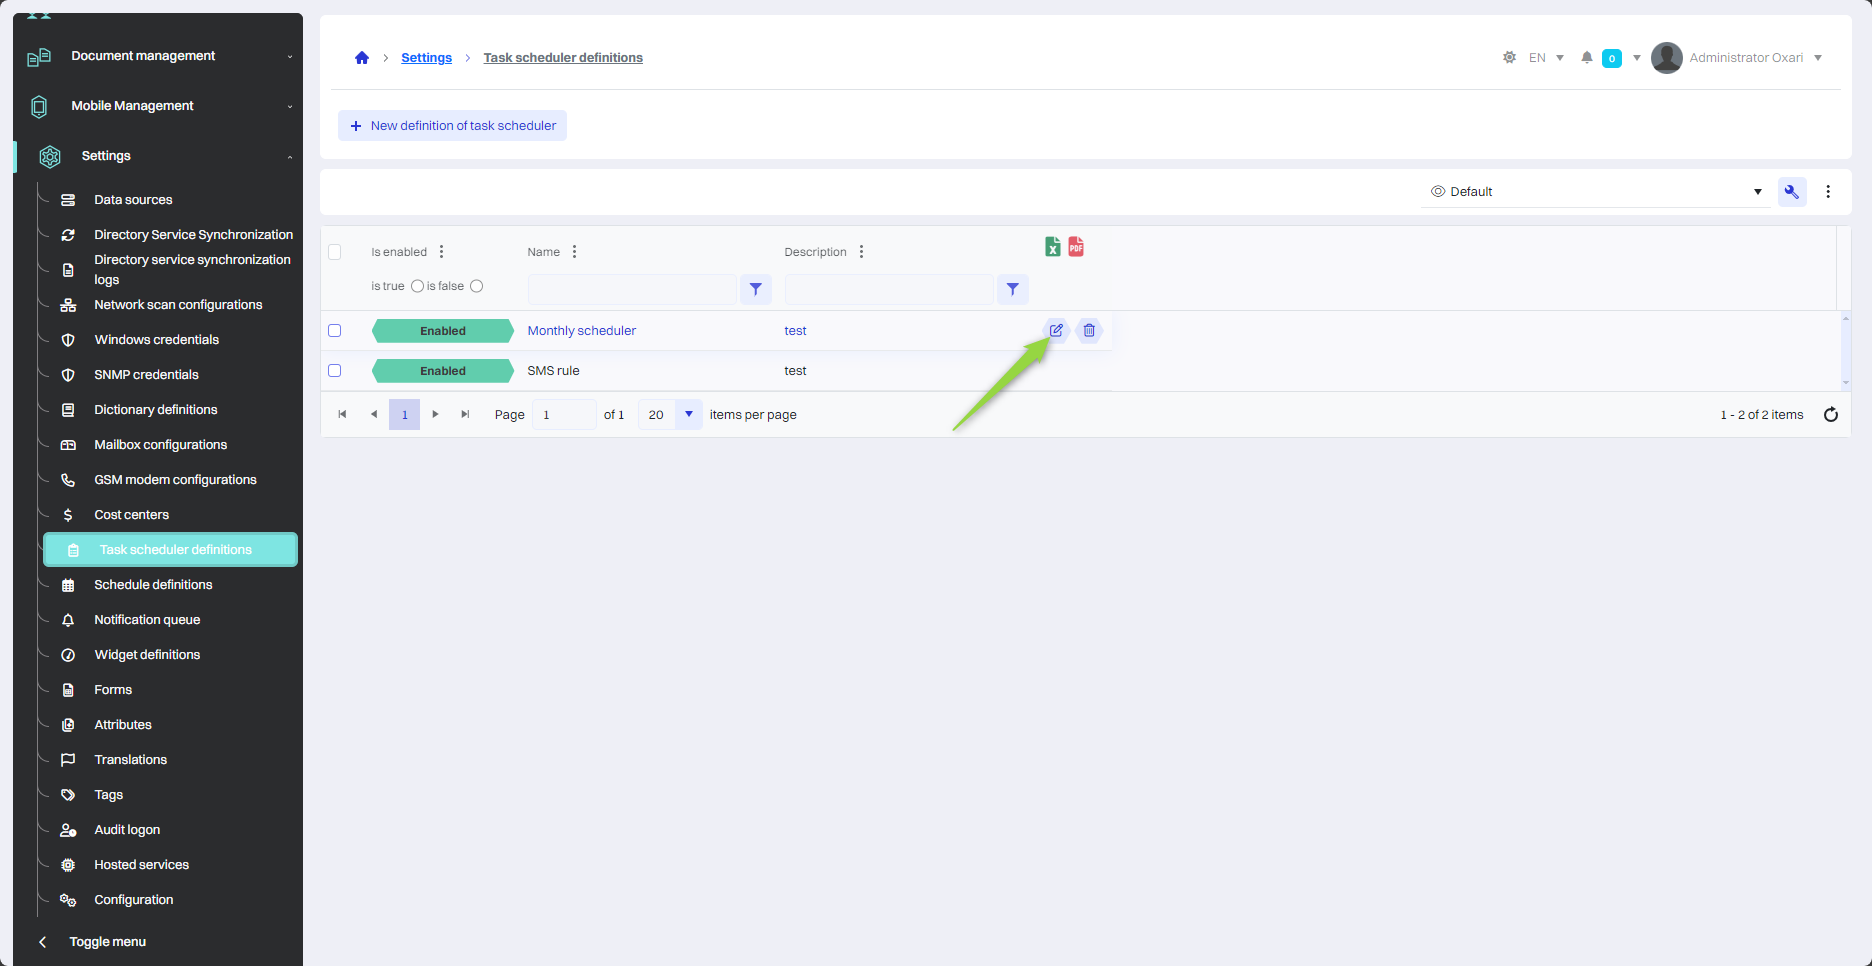Go to home via breadcrumb icon
Screen dimensions: 1872x966
362,58
